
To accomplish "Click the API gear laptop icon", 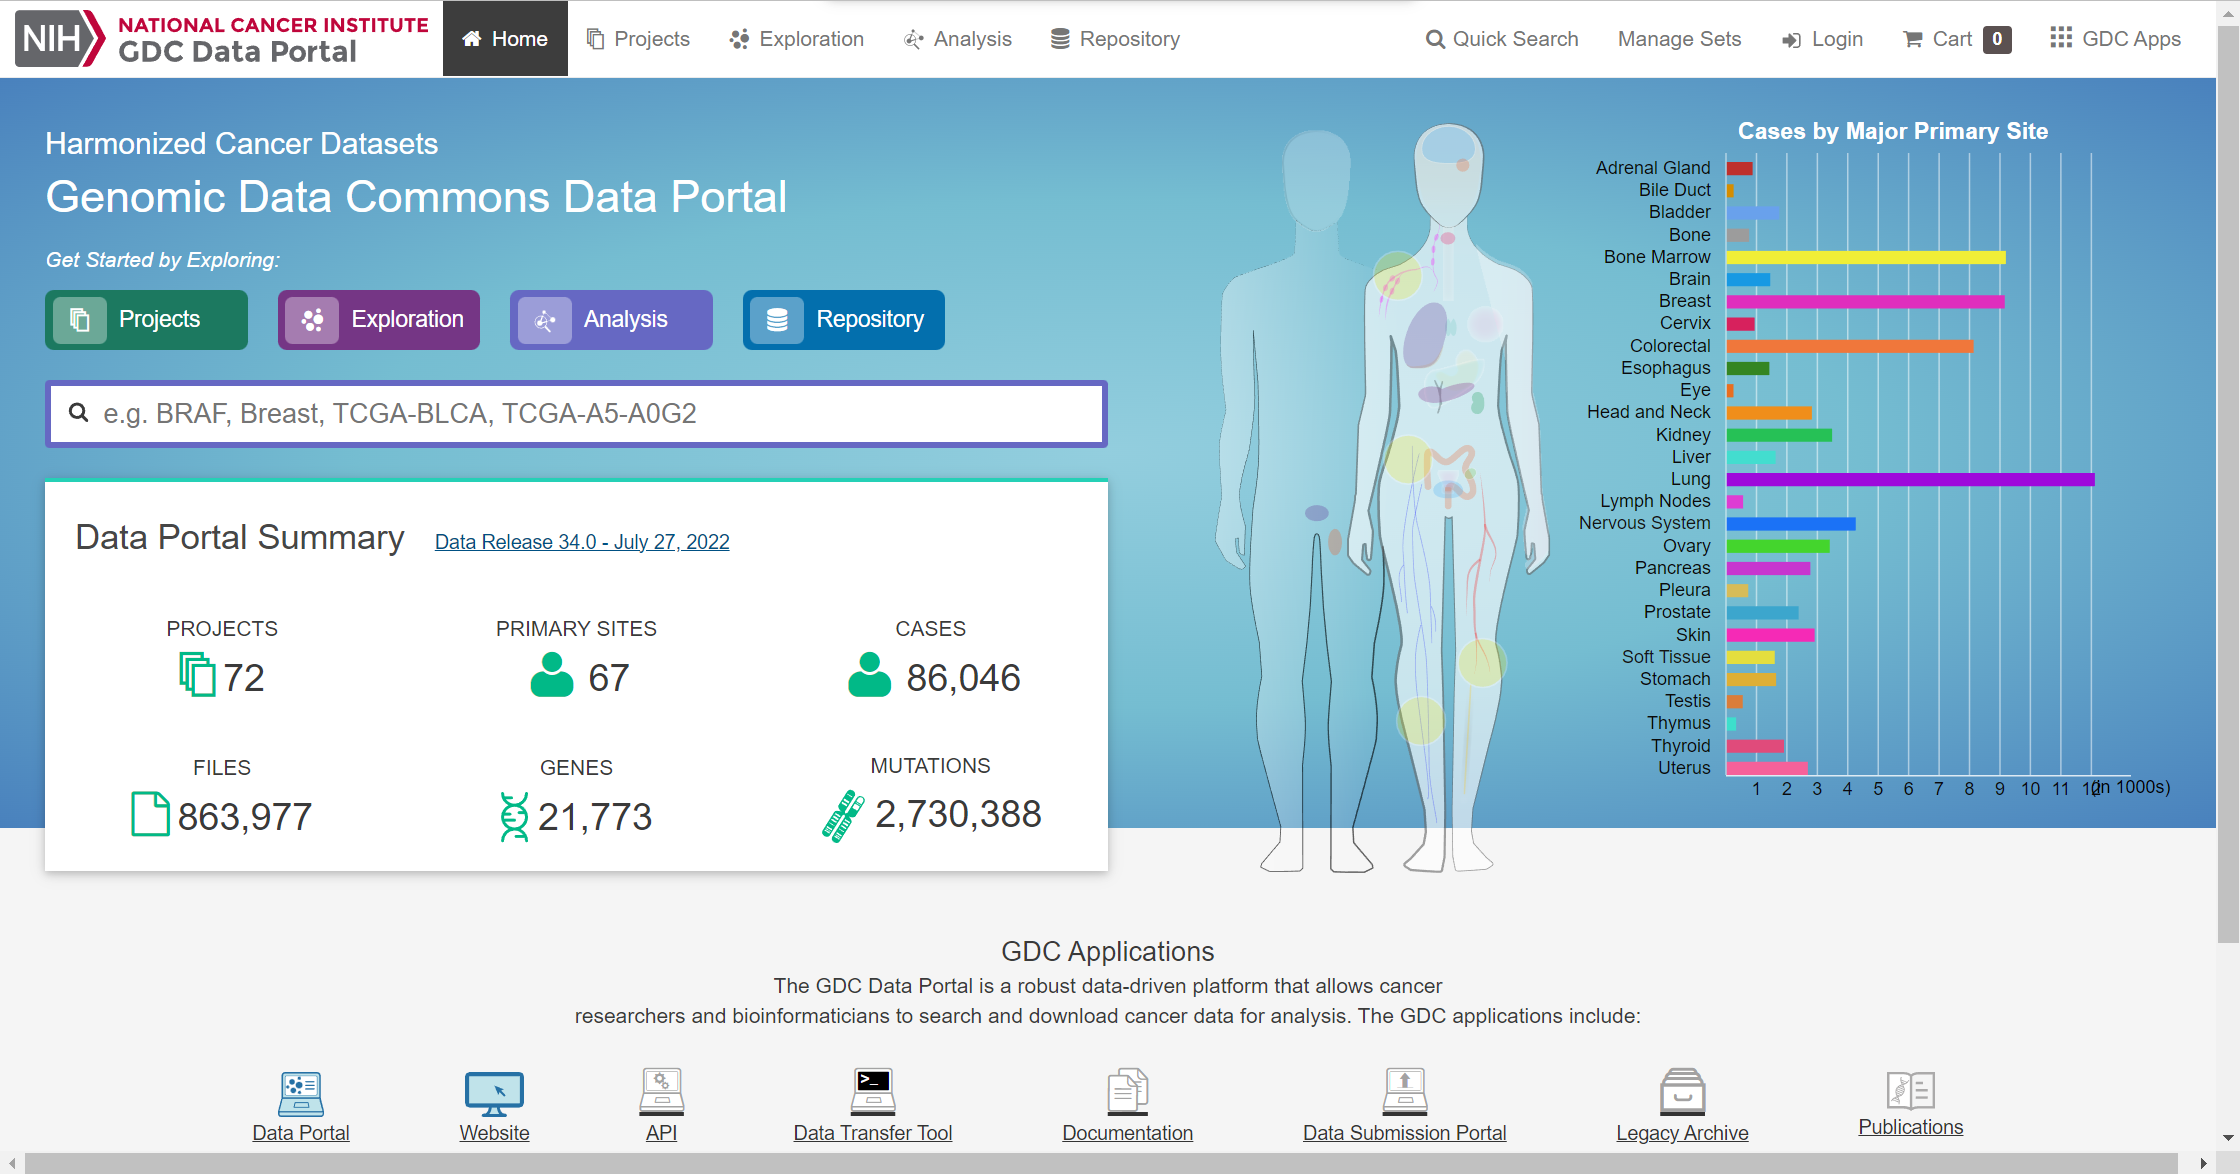I will 661,1091.
